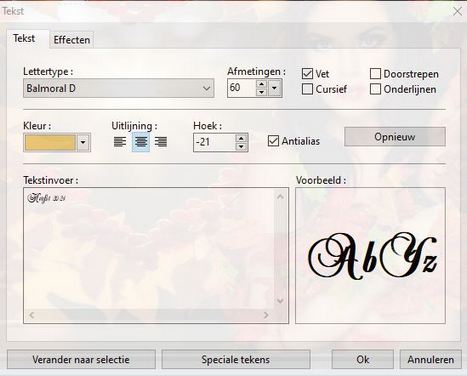
Task: Toggle the Vet checkbox
Action: click(307, 74)
